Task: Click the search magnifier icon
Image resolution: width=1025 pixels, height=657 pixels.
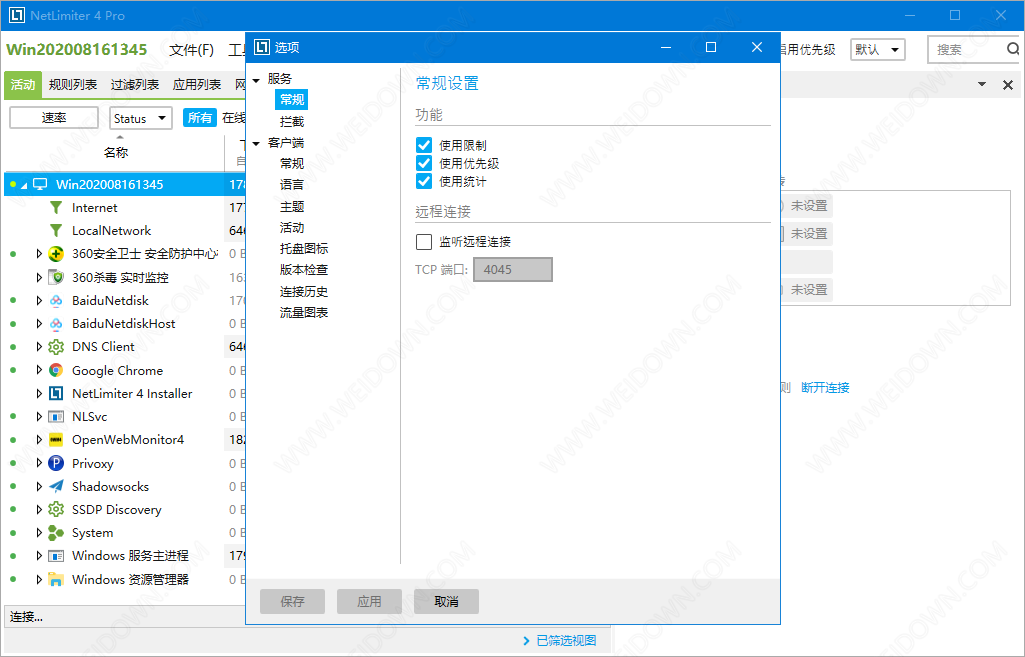Action: pos(1012,49)
